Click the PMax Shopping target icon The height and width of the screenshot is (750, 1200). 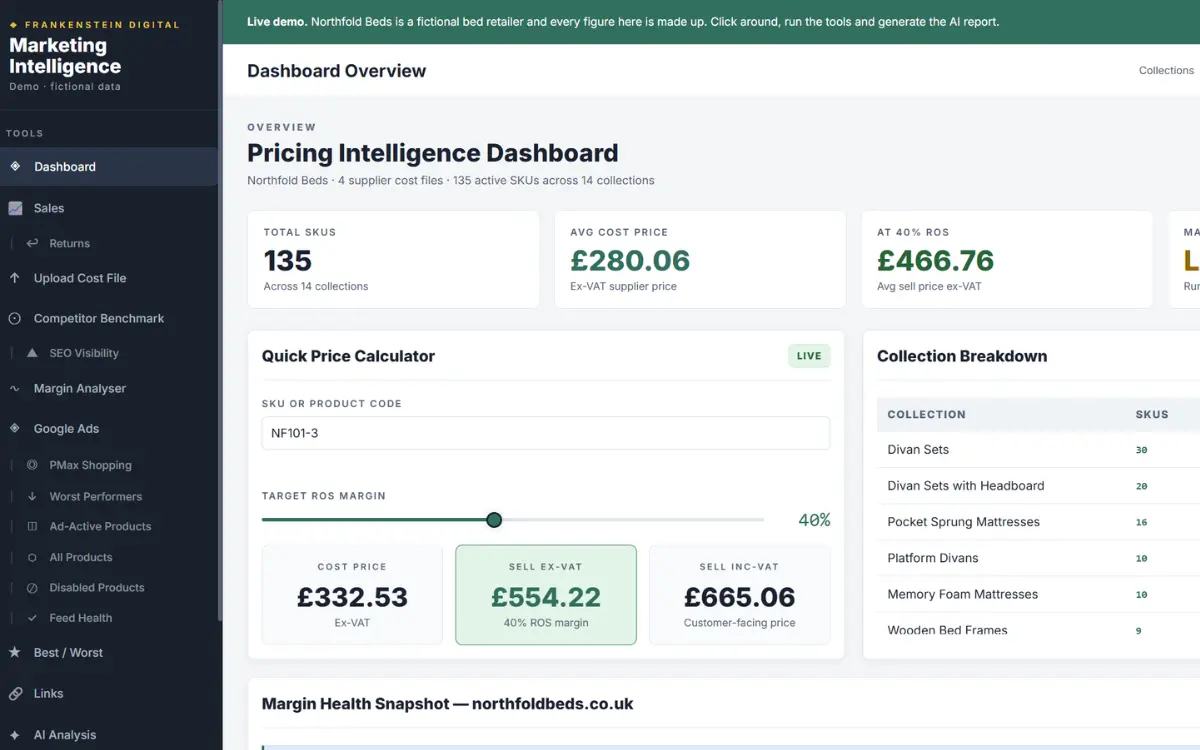point(32,465)
